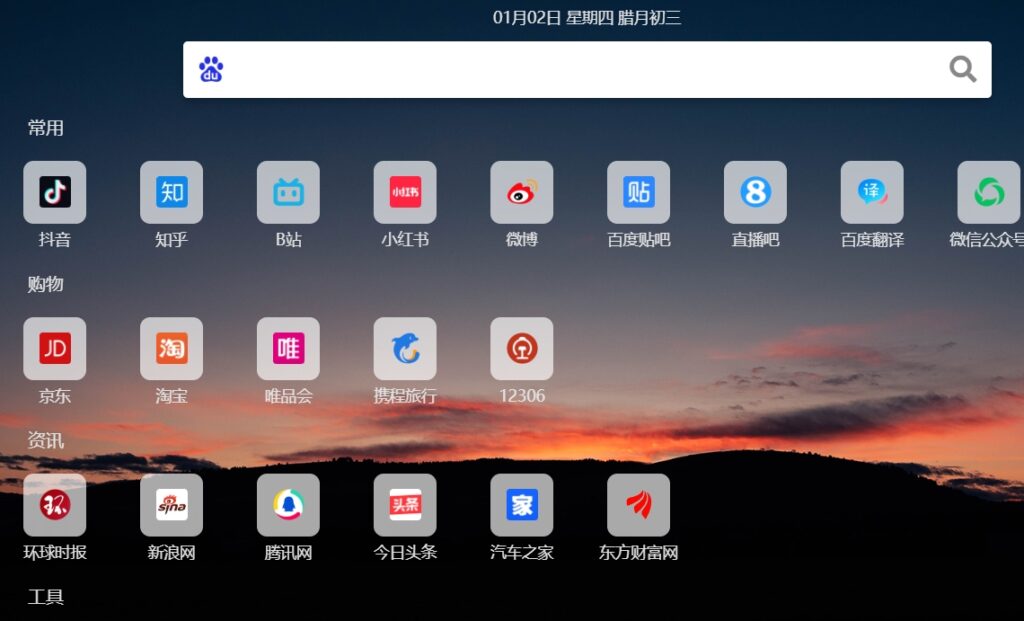The height and width of the screenshot is (621, 1024).
Task: Open the 东方财富网 icon
Action: point(639,505)
